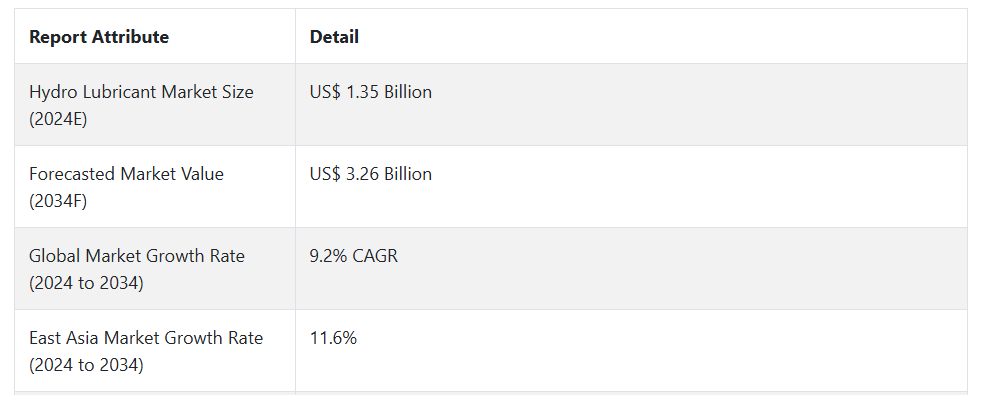Select the US$ 3.26 Billion value
Viewport: 985px width, 395px height.
(x=371, y=174)
